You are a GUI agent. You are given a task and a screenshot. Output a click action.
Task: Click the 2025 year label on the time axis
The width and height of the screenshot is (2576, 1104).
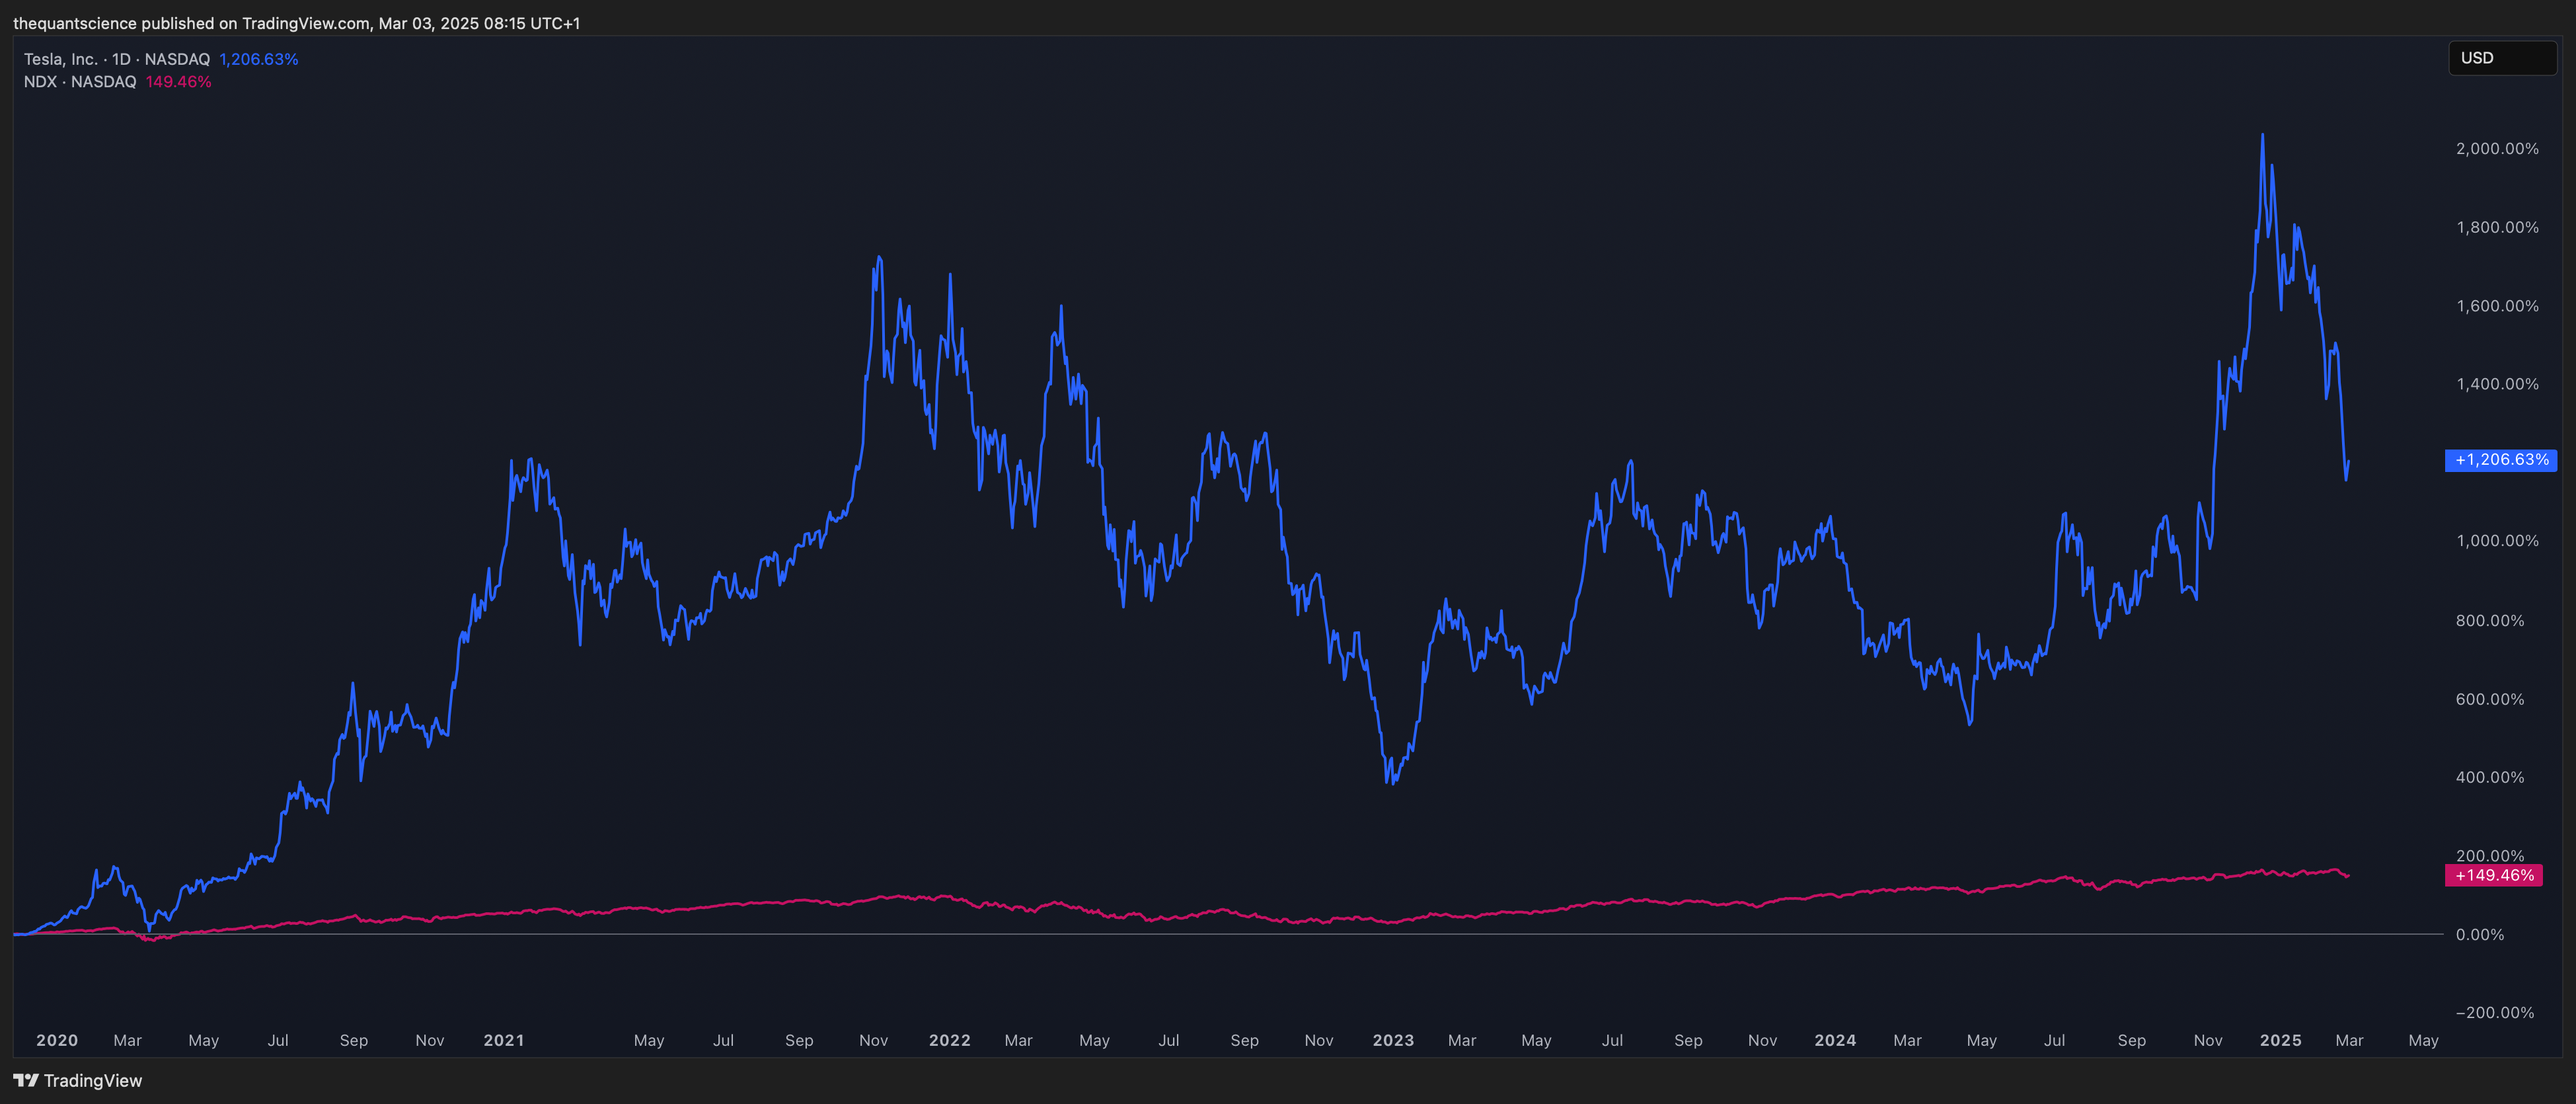click(x=2281, y=1040)
